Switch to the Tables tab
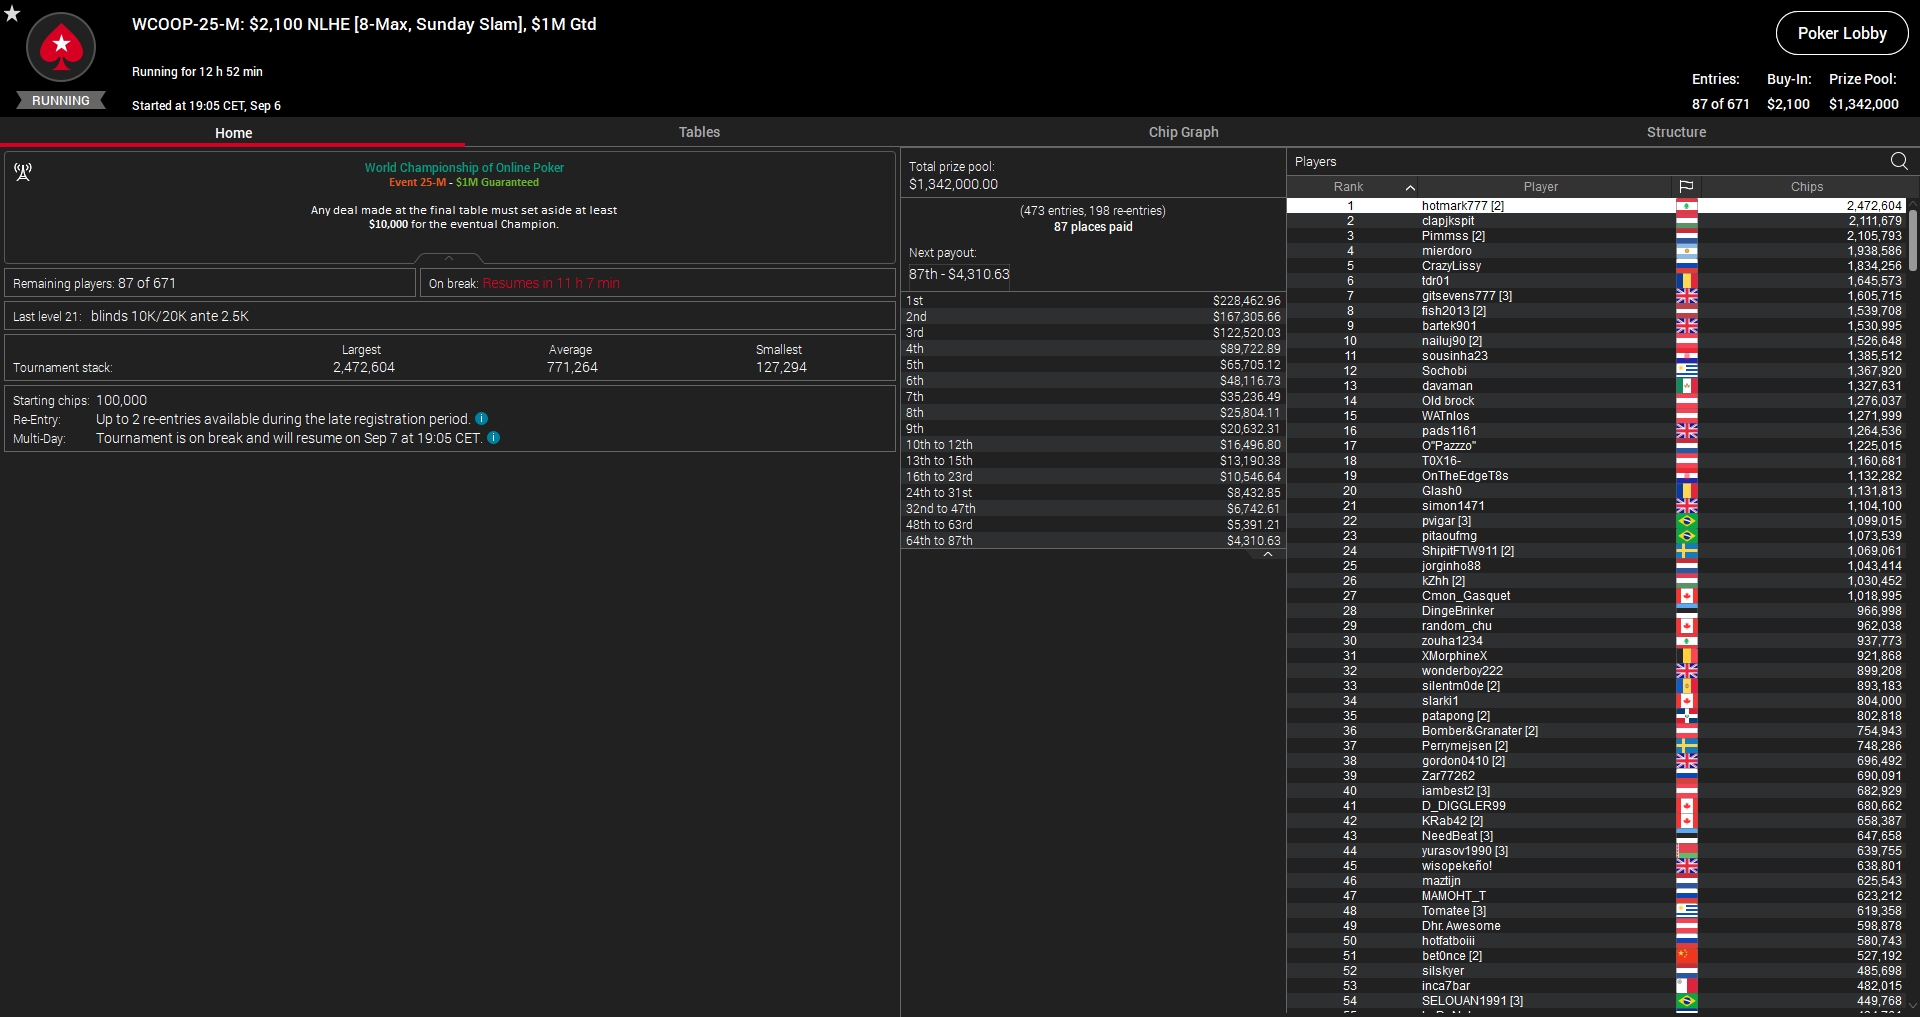 (x=699, y=132)
